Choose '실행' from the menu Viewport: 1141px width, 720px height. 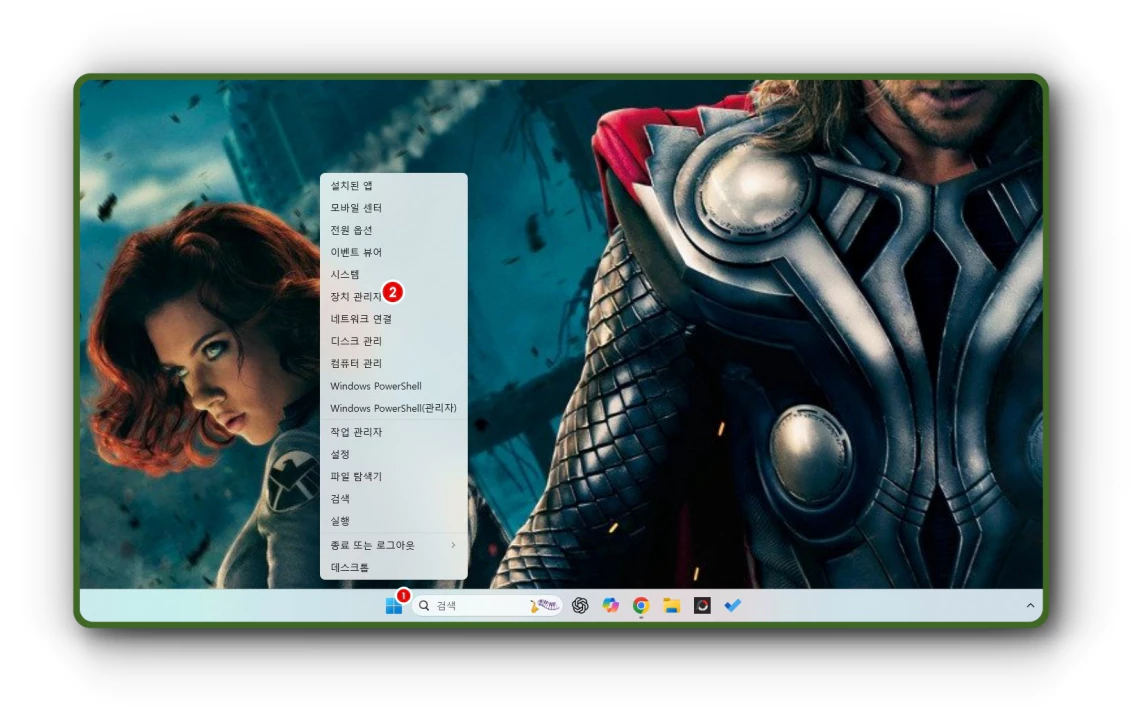click(x=394, y=521)
